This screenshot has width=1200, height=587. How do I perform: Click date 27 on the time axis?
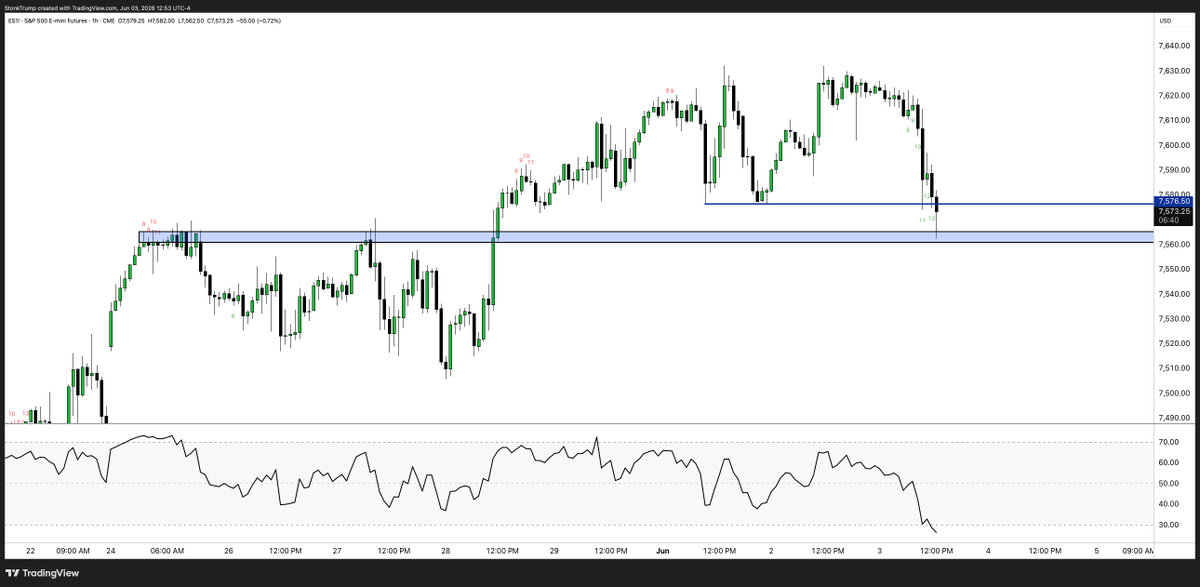tap(338, 551)
